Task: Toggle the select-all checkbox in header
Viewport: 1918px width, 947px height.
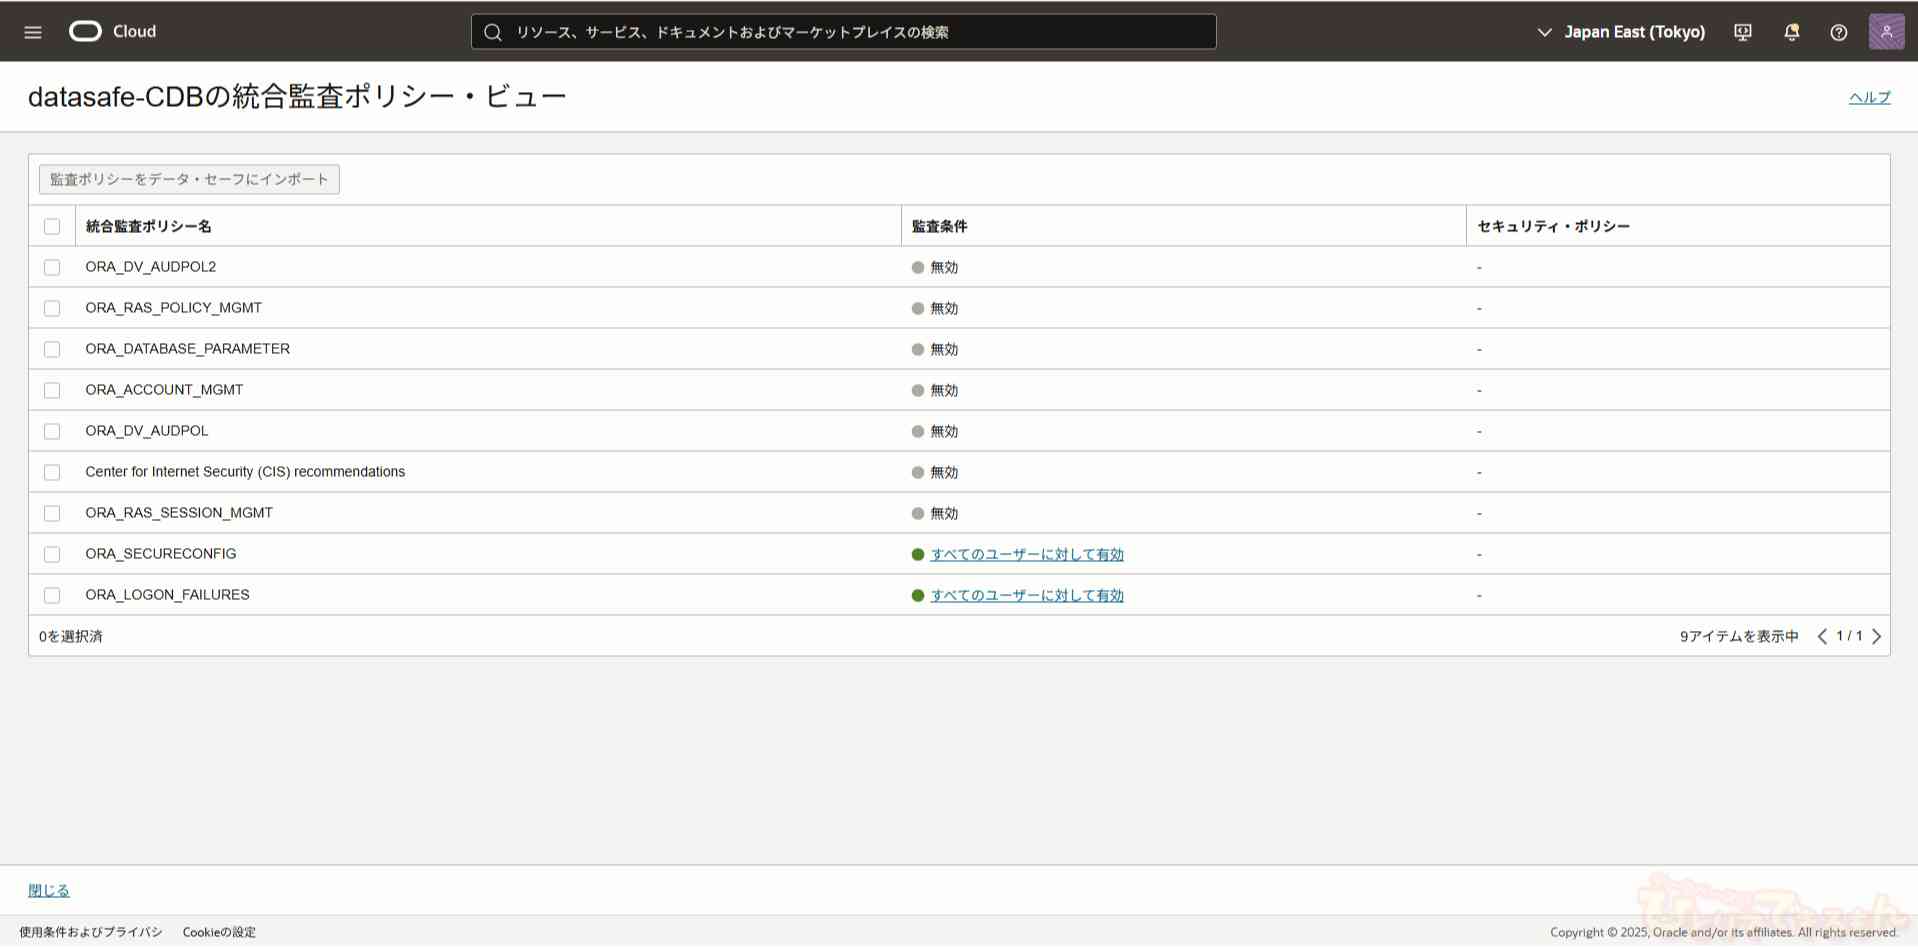Action: [52, 227]
